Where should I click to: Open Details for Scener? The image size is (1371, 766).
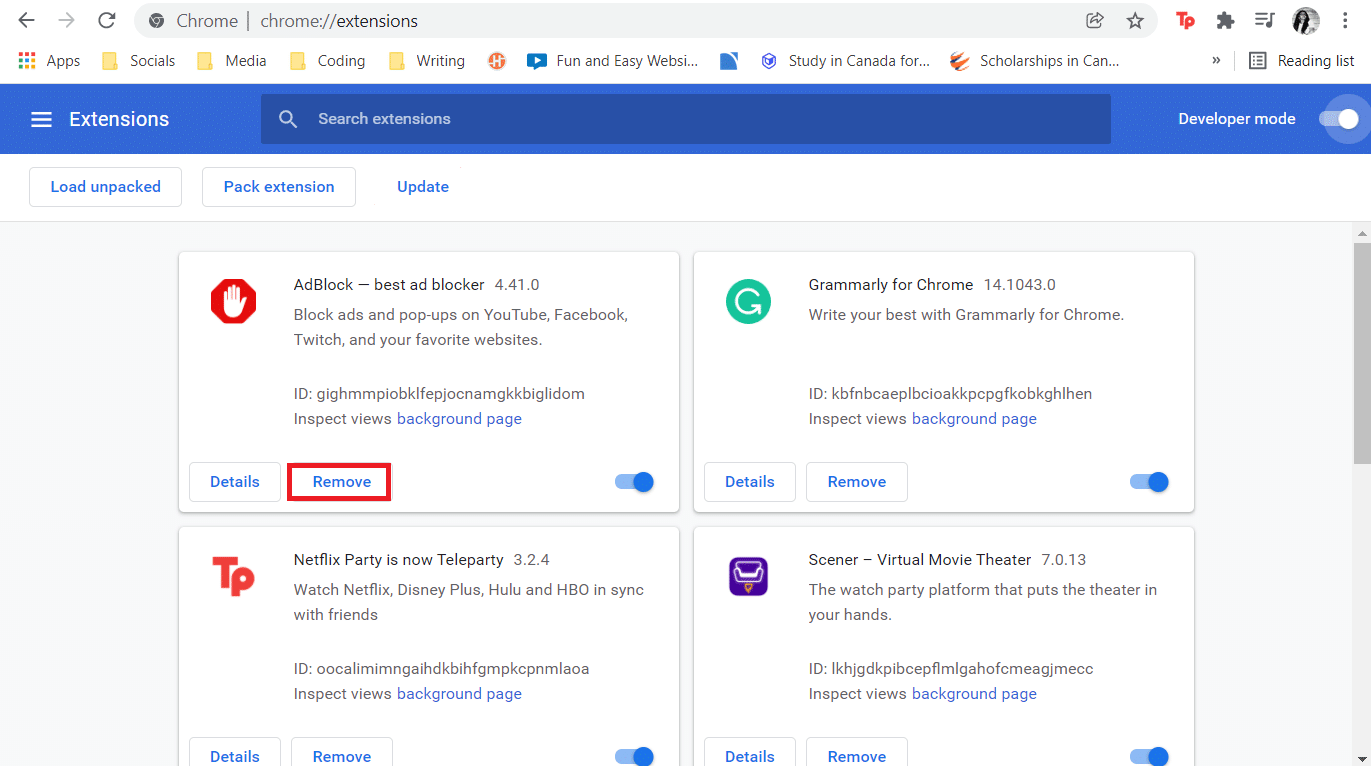750,752
